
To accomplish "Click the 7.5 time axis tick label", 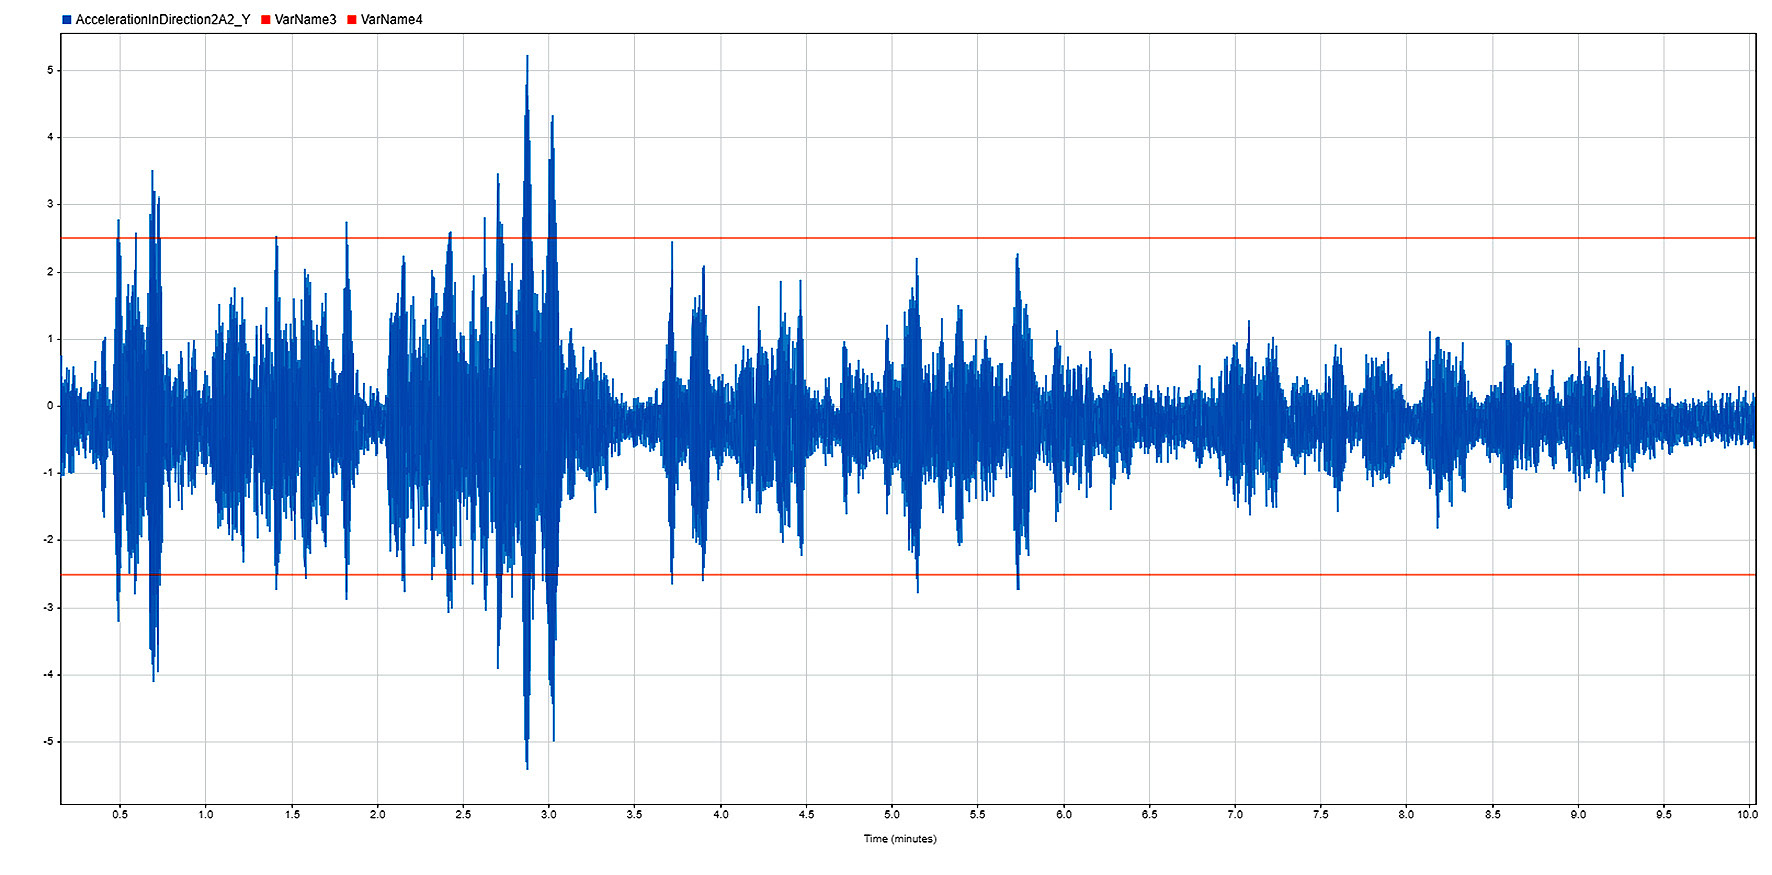I will coord(1321,815).
